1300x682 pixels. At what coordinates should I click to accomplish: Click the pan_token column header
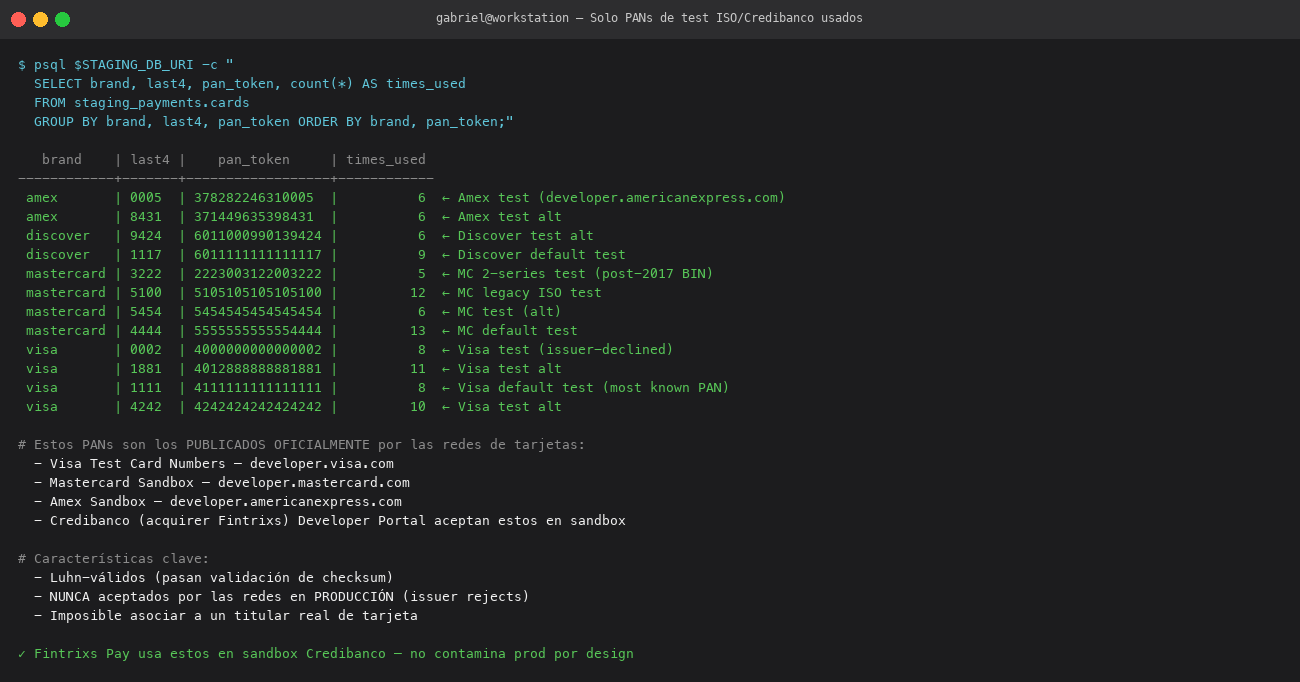pos(254,160)
